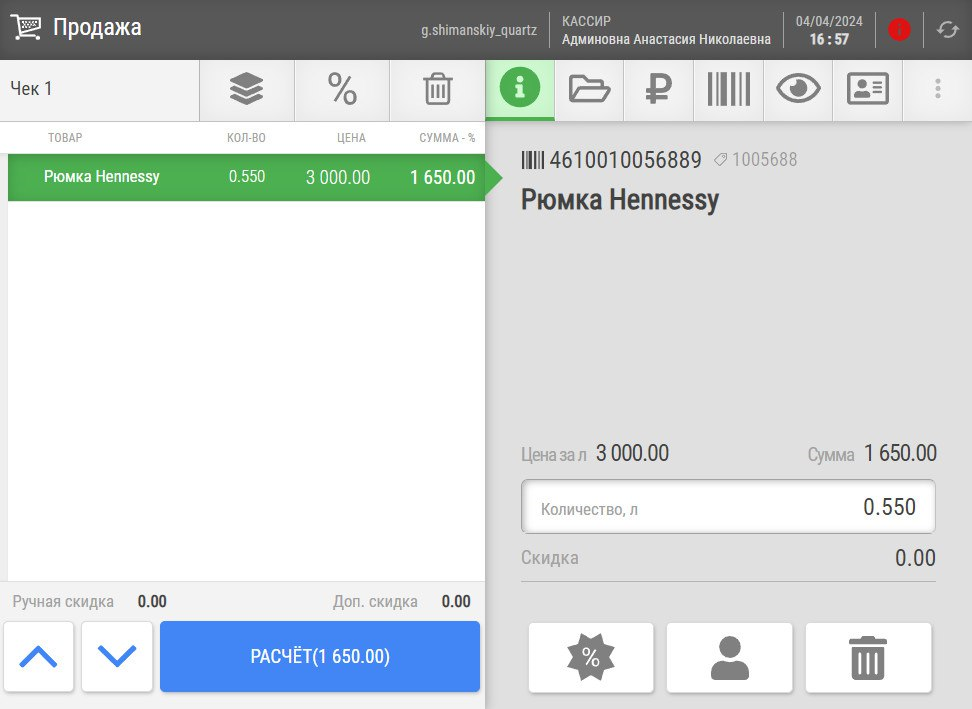This screenshot has width=972, height=709.
Task: Select the Рюмка Hennessy item row
Action: (246, 177)
